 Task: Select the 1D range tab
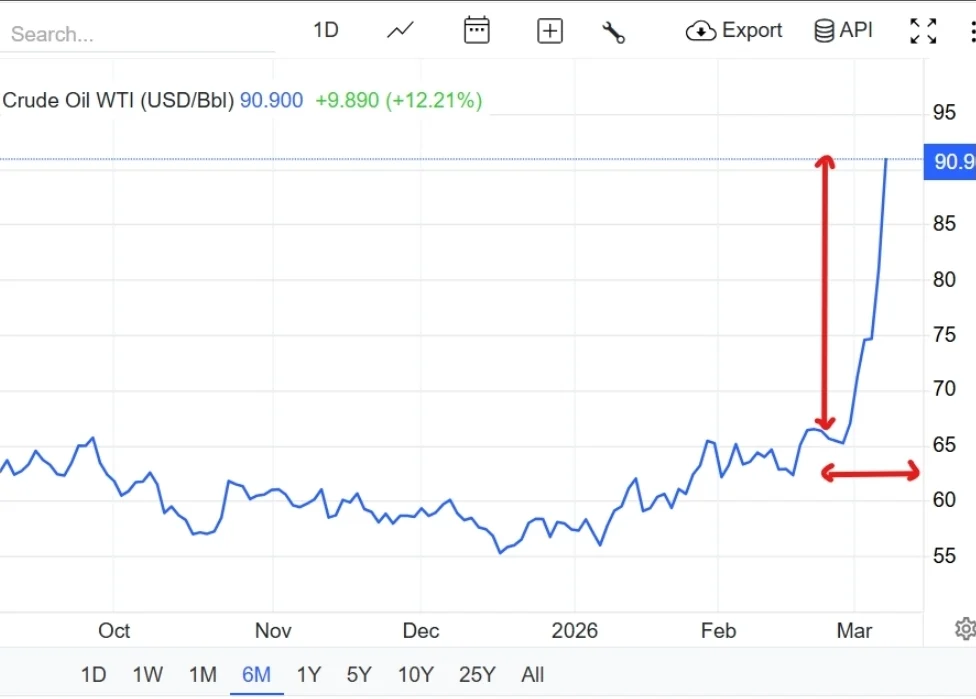(x=93, y=674)
